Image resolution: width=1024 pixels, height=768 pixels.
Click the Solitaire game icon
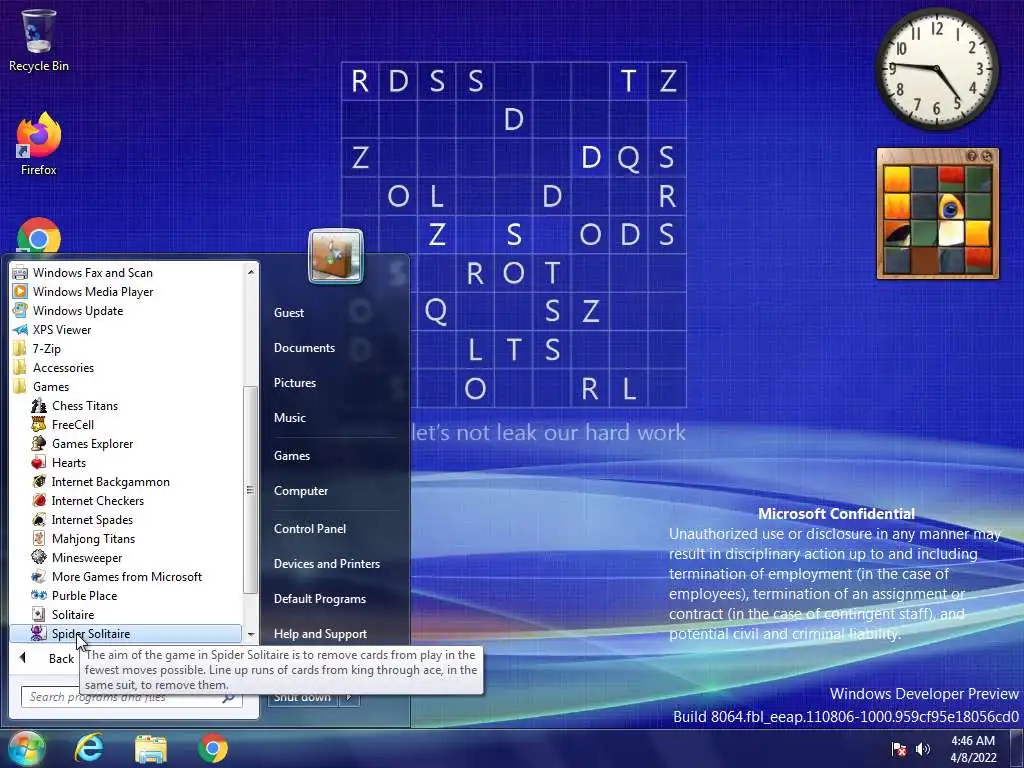[39, 615]
